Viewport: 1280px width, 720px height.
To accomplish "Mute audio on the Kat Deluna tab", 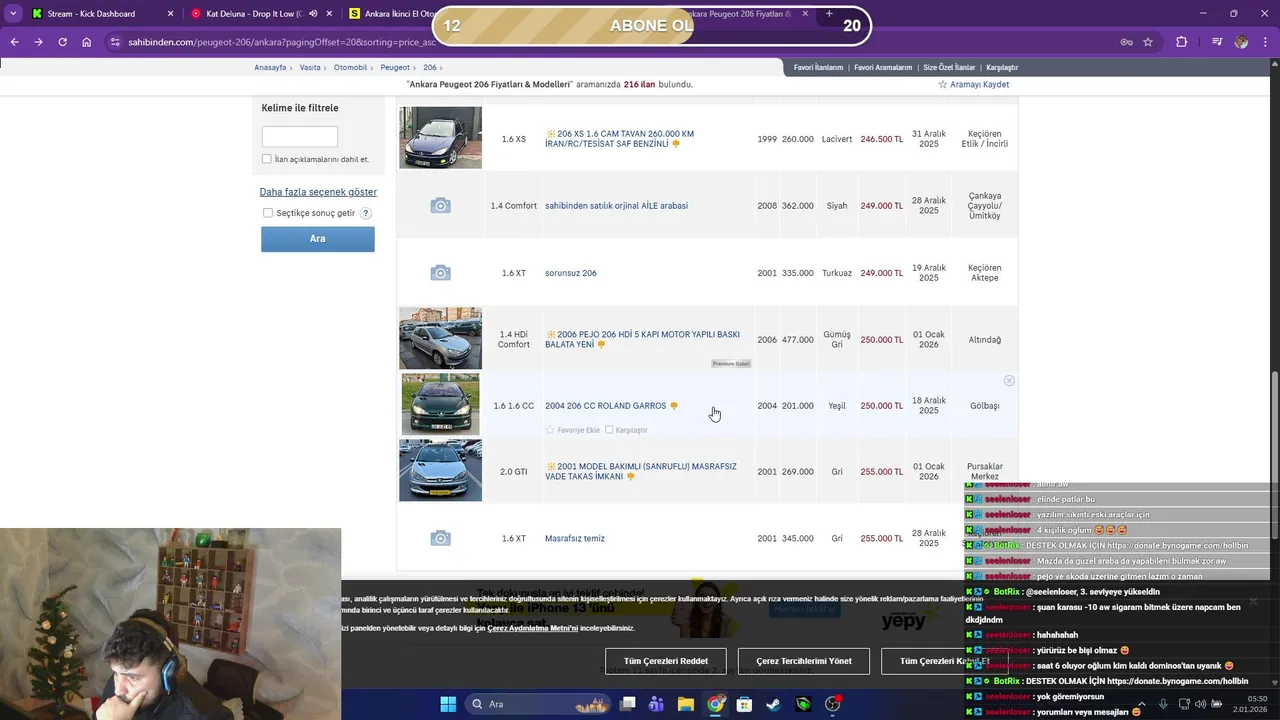I will point(313,14).
